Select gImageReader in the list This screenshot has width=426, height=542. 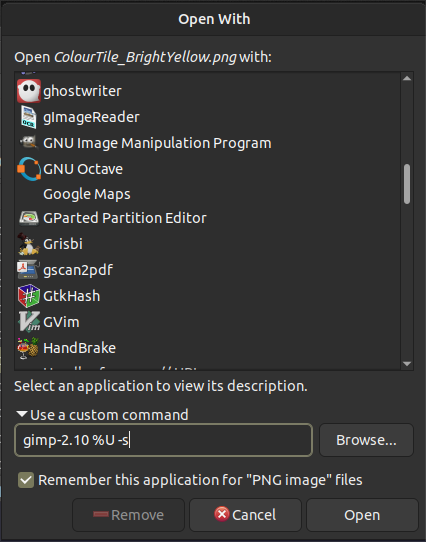click(x=91, y=117)
